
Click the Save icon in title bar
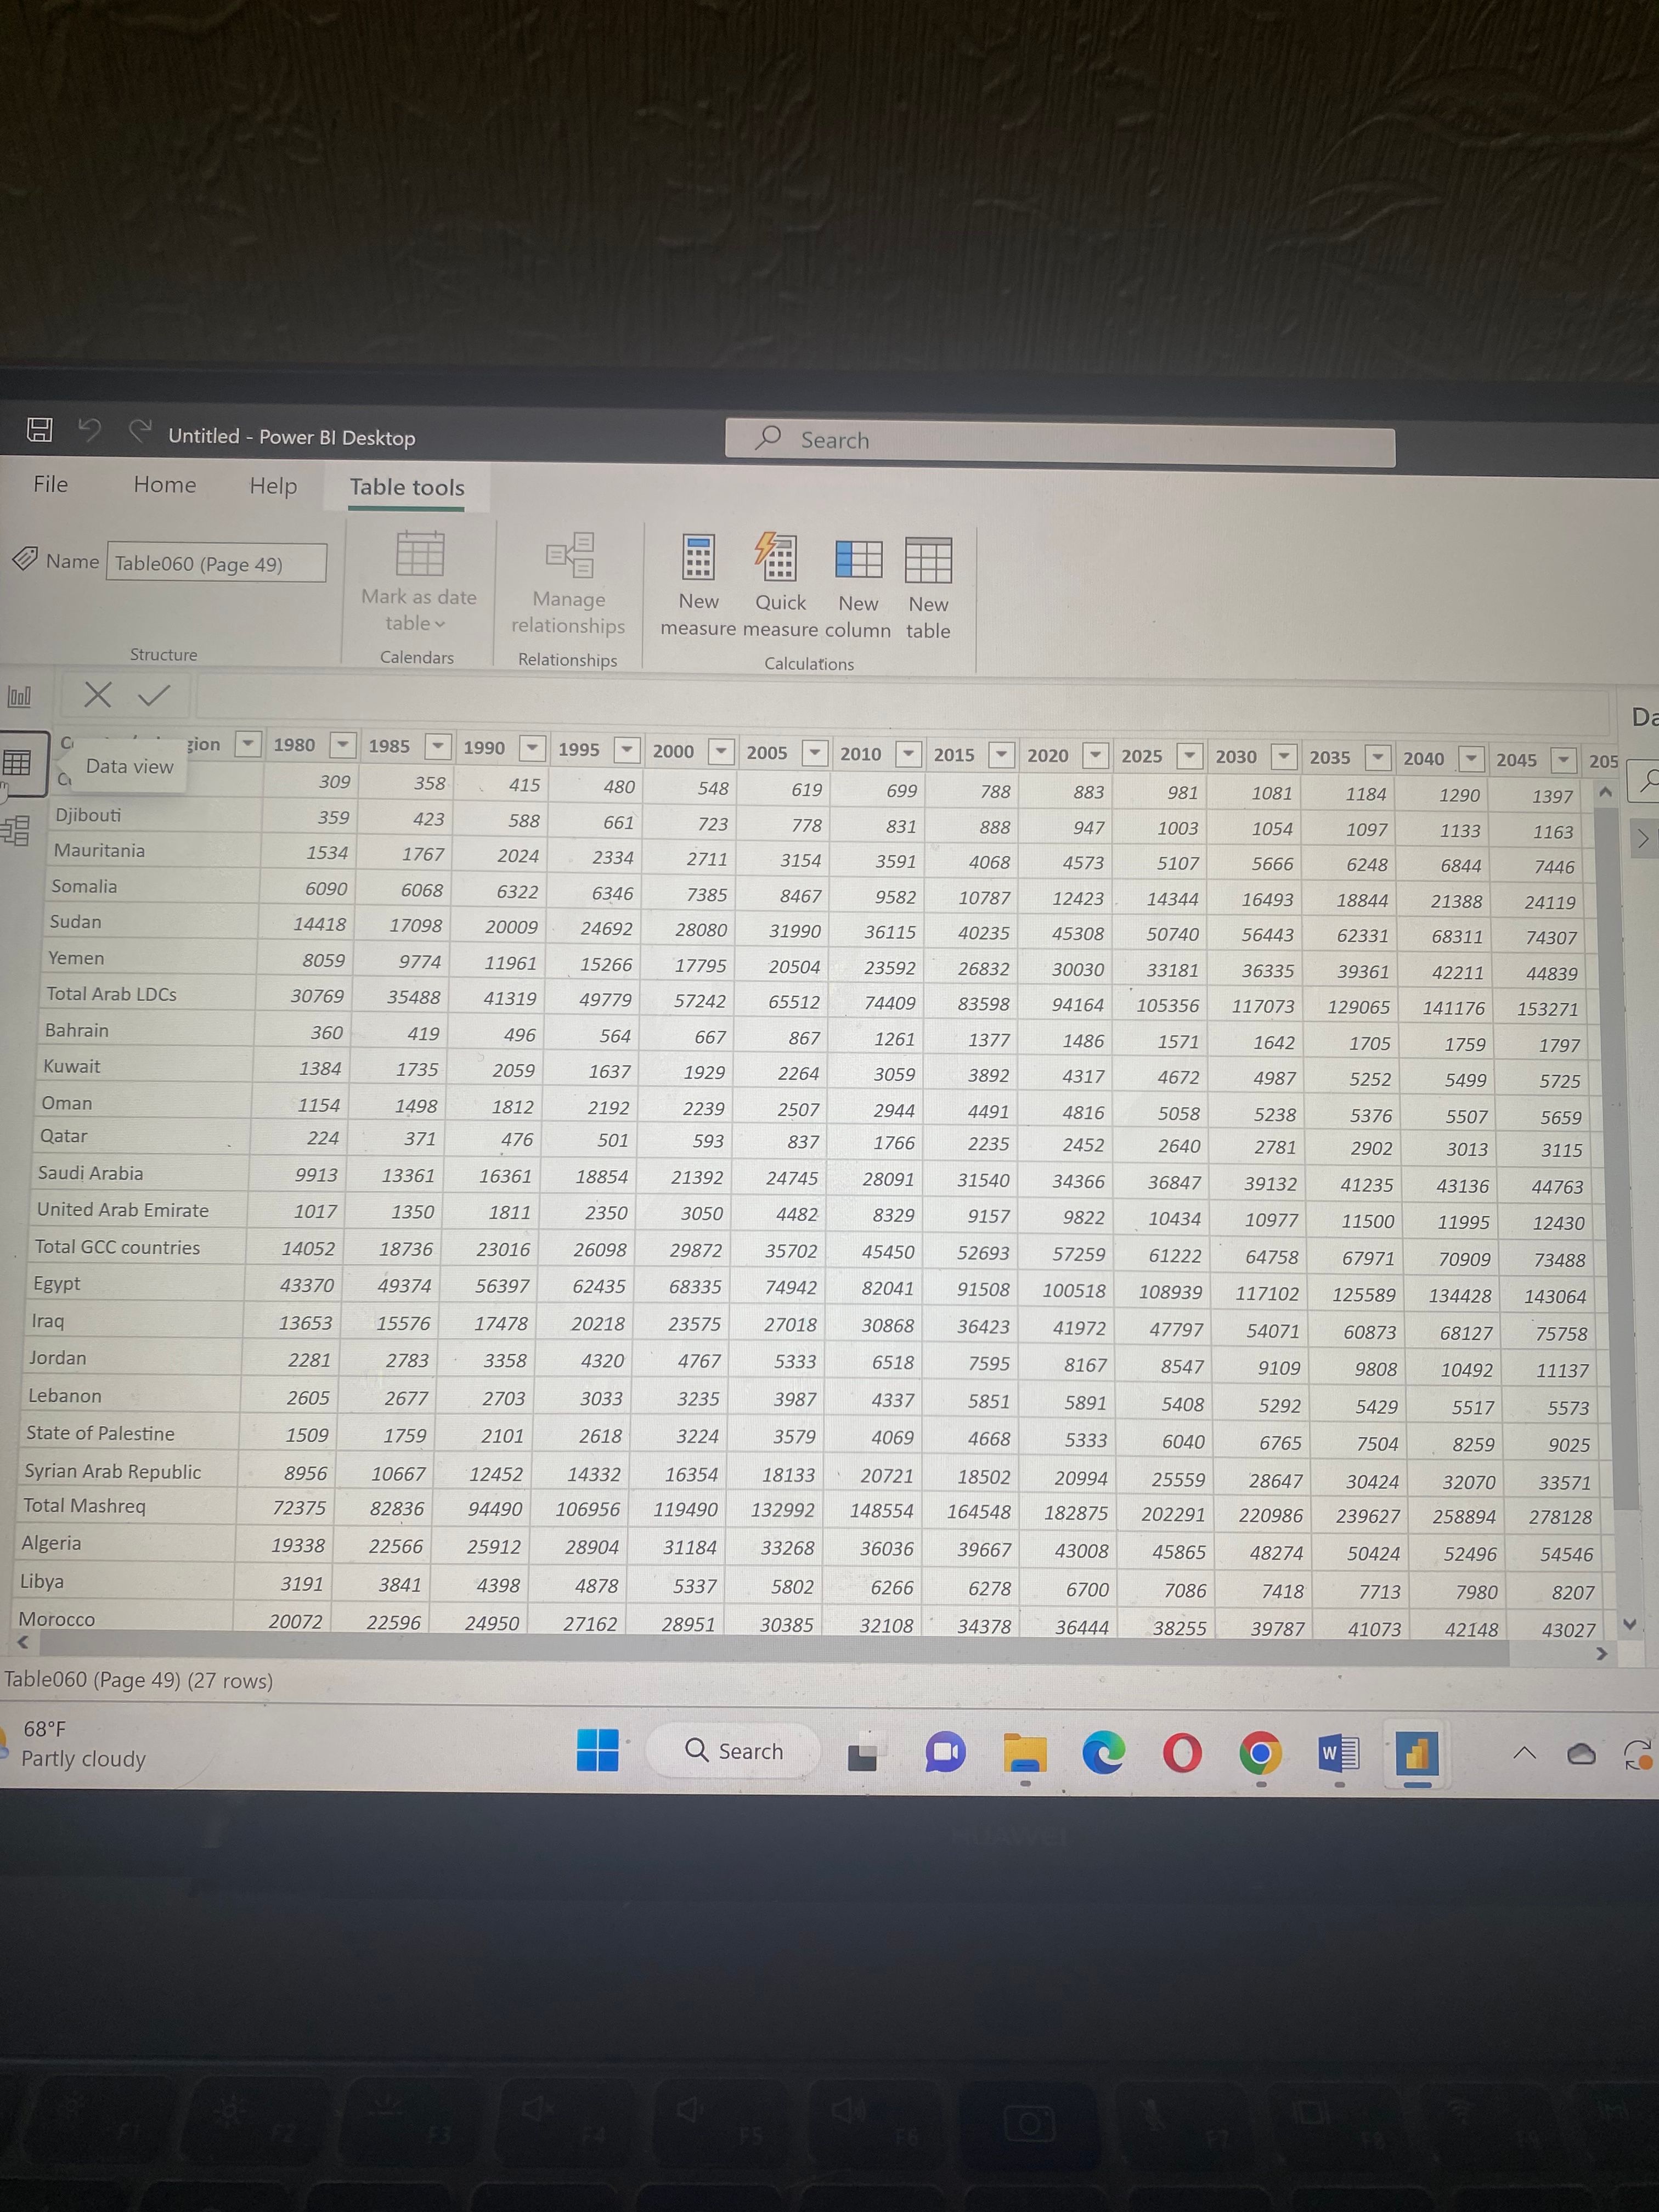[39, 430]
